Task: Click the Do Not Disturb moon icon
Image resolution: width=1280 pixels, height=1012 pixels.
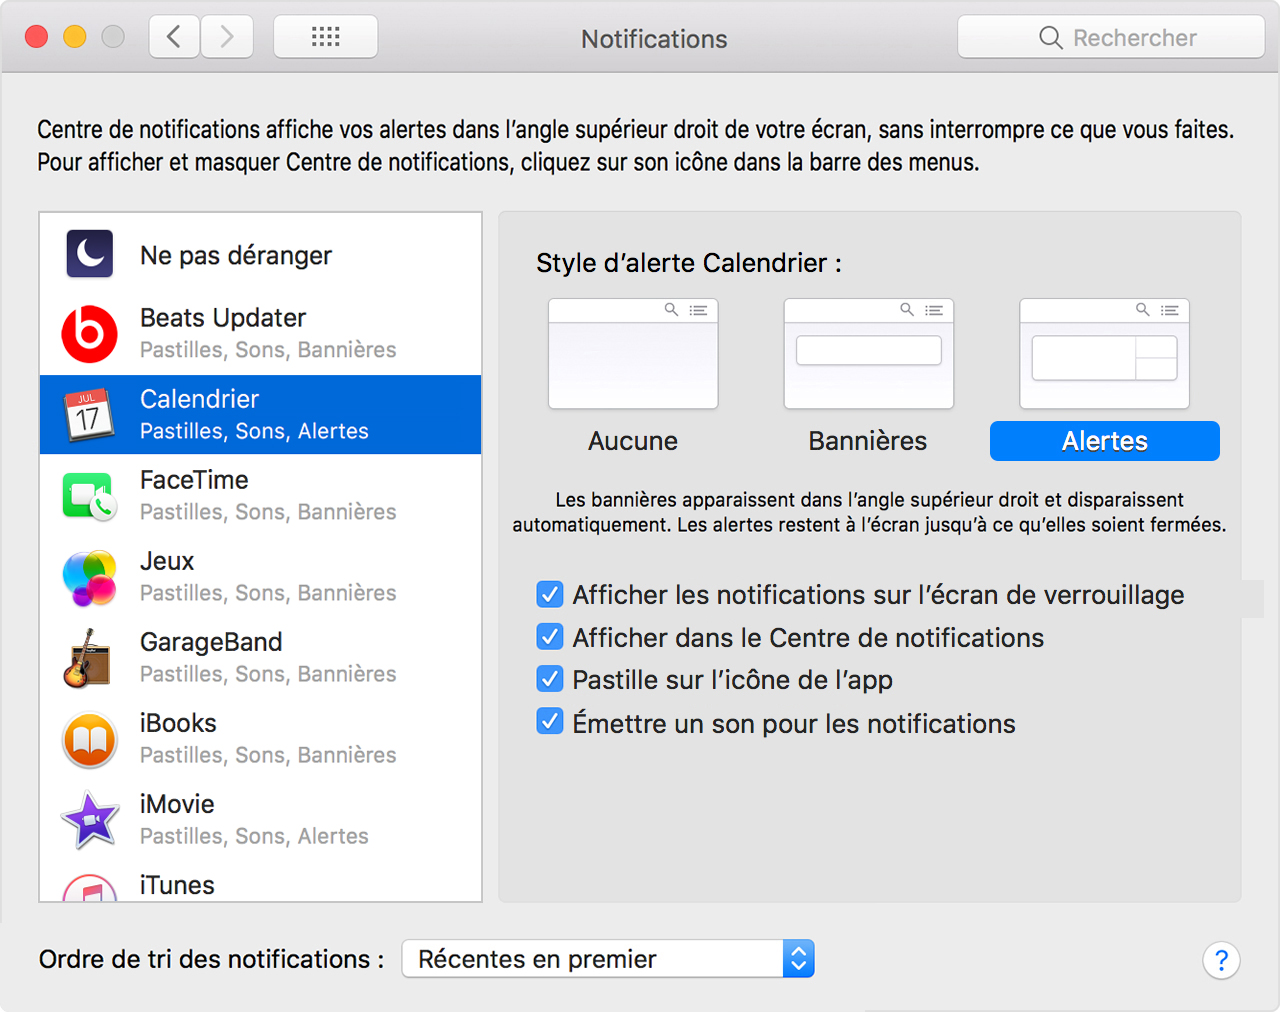Action: pos(90,254)
